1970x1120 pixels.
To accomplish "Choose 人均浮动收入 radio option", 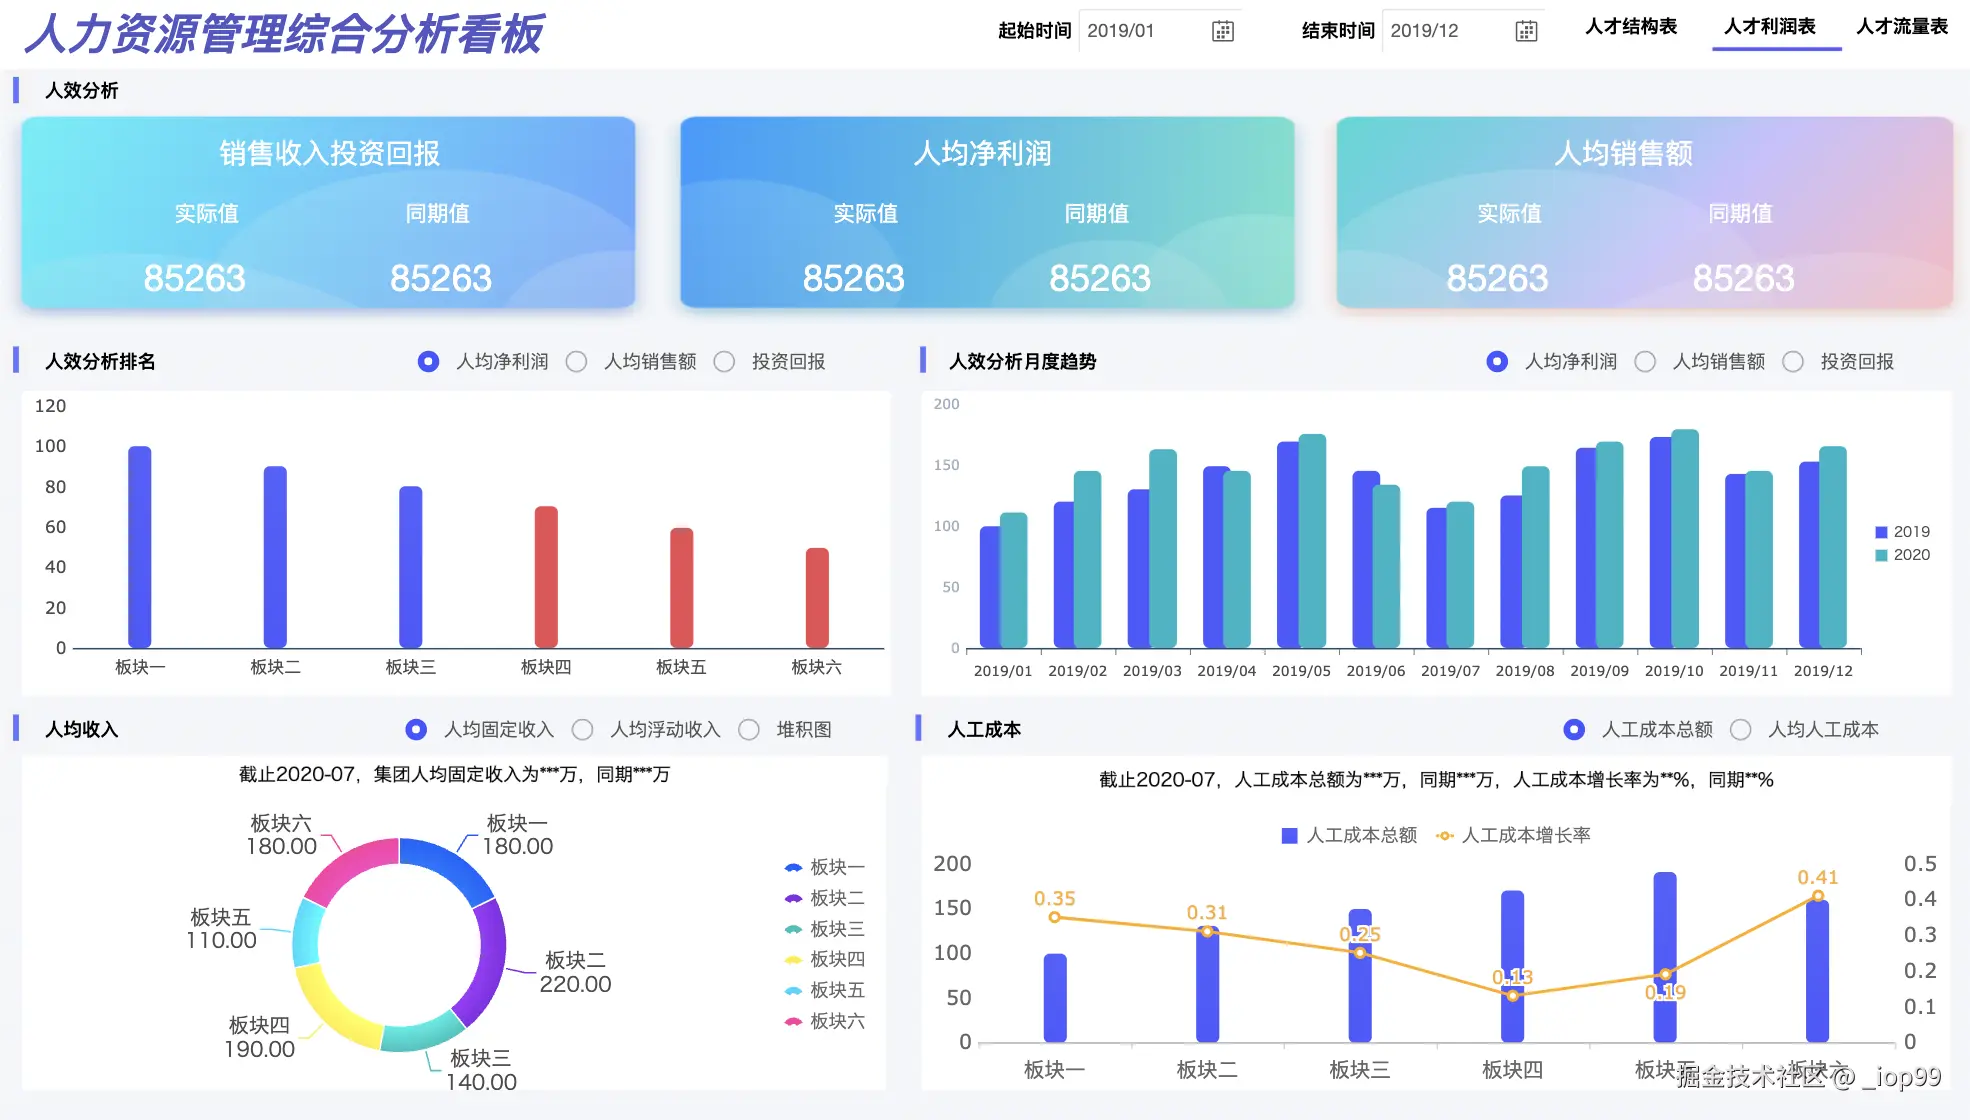I will coord(583,730).
